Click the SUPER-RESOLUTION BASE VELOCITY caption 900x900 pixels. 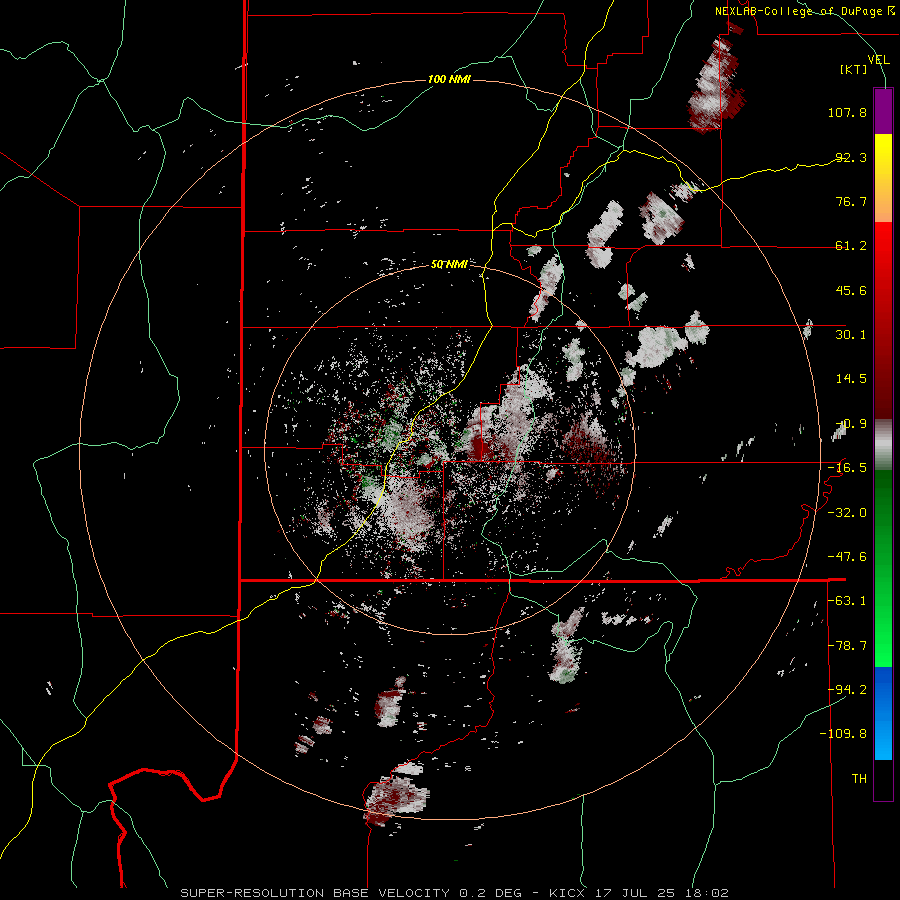[315, 893]
